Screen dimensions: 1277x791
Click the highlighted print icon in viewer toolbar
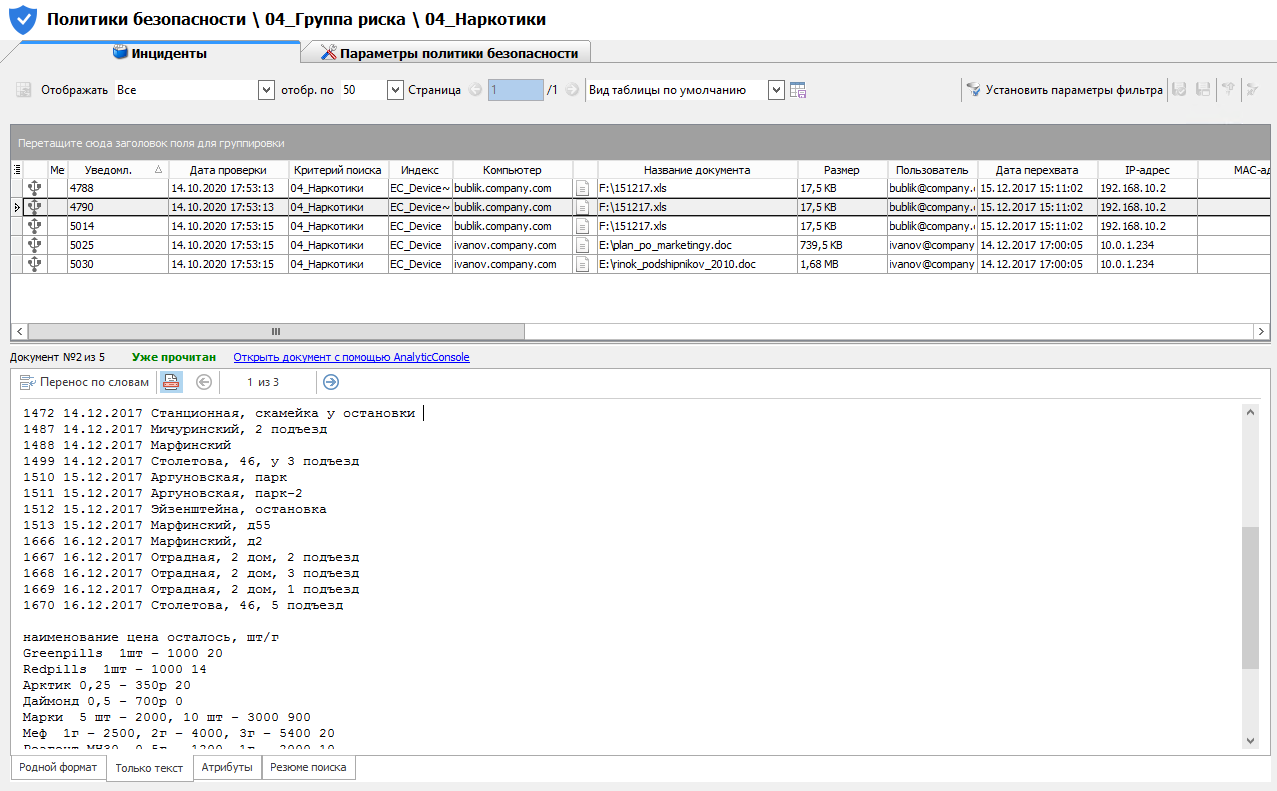172,381
